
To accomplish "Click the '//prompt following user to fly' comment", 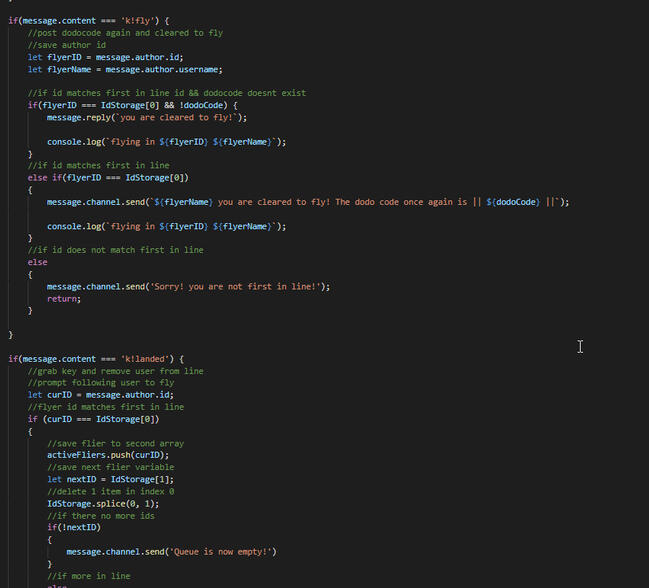I will pos(101,383).
